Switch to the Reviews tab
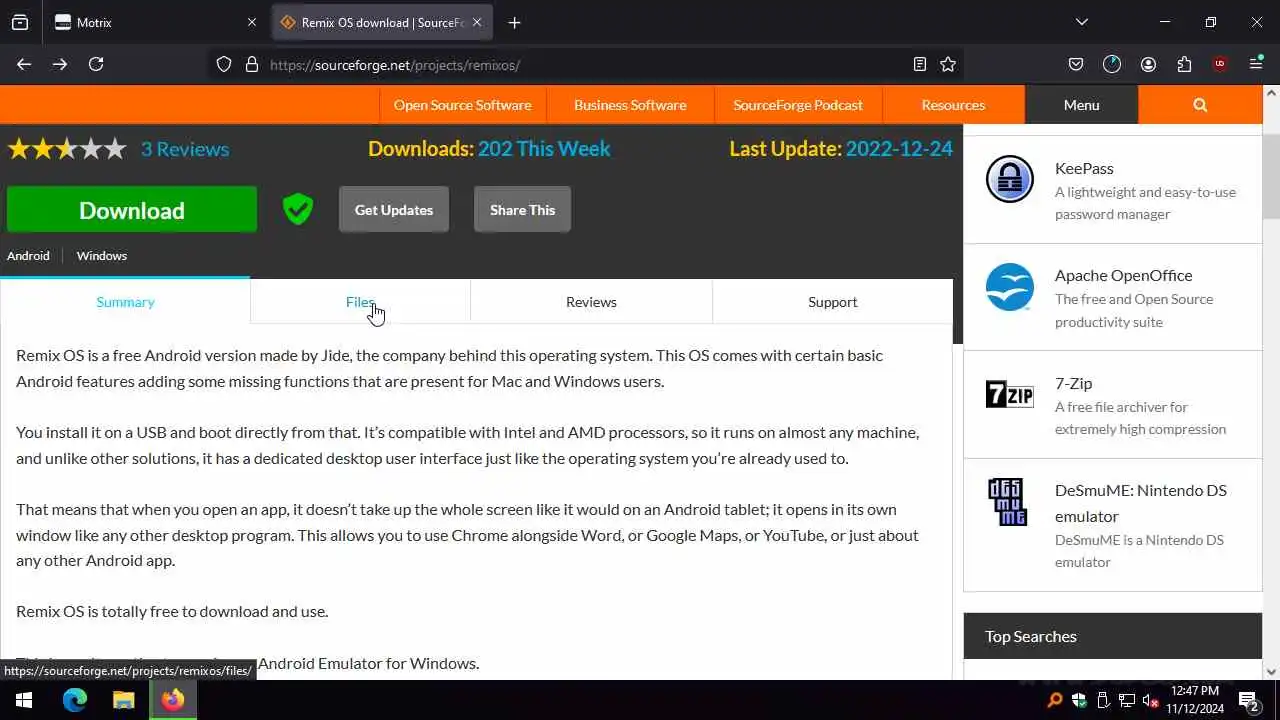The width and height of the screenshot is (1280, 720). [591, 302]
